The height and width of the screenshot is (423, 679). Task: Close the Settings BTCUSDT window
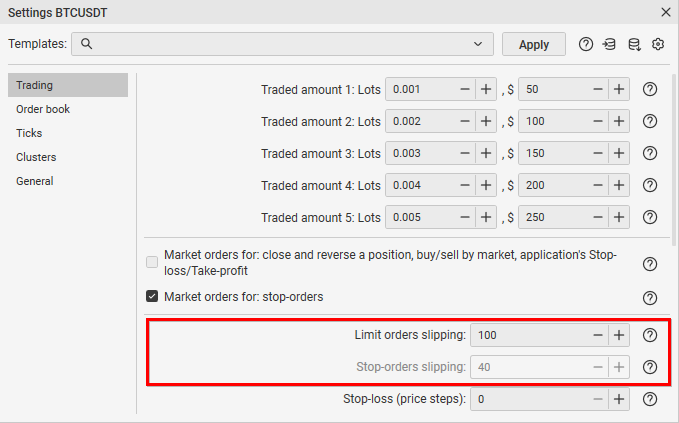[x=666, y=12]
